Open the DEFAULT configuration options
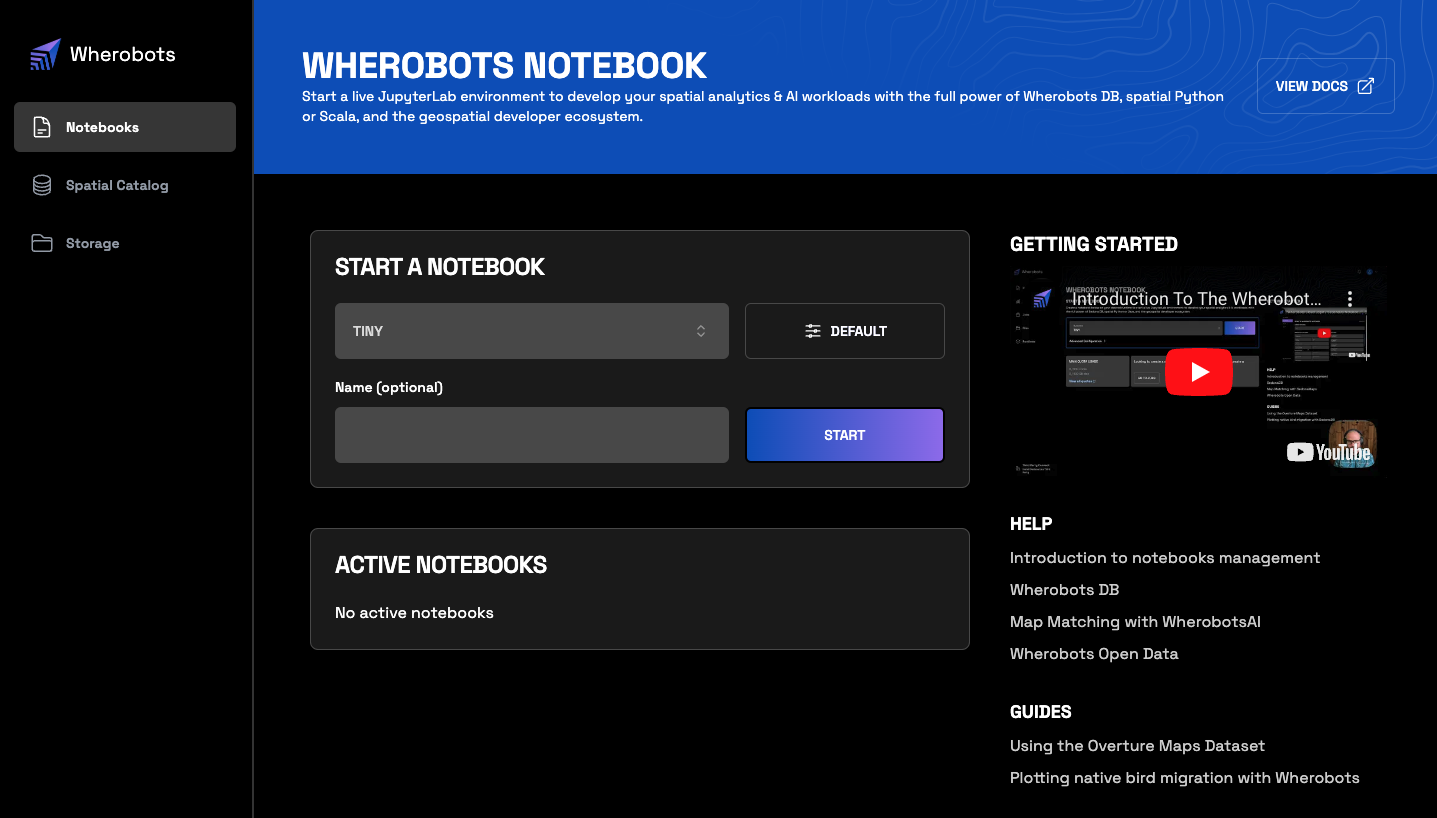This screenshot has height=818, width=1437. click(845, 331)
